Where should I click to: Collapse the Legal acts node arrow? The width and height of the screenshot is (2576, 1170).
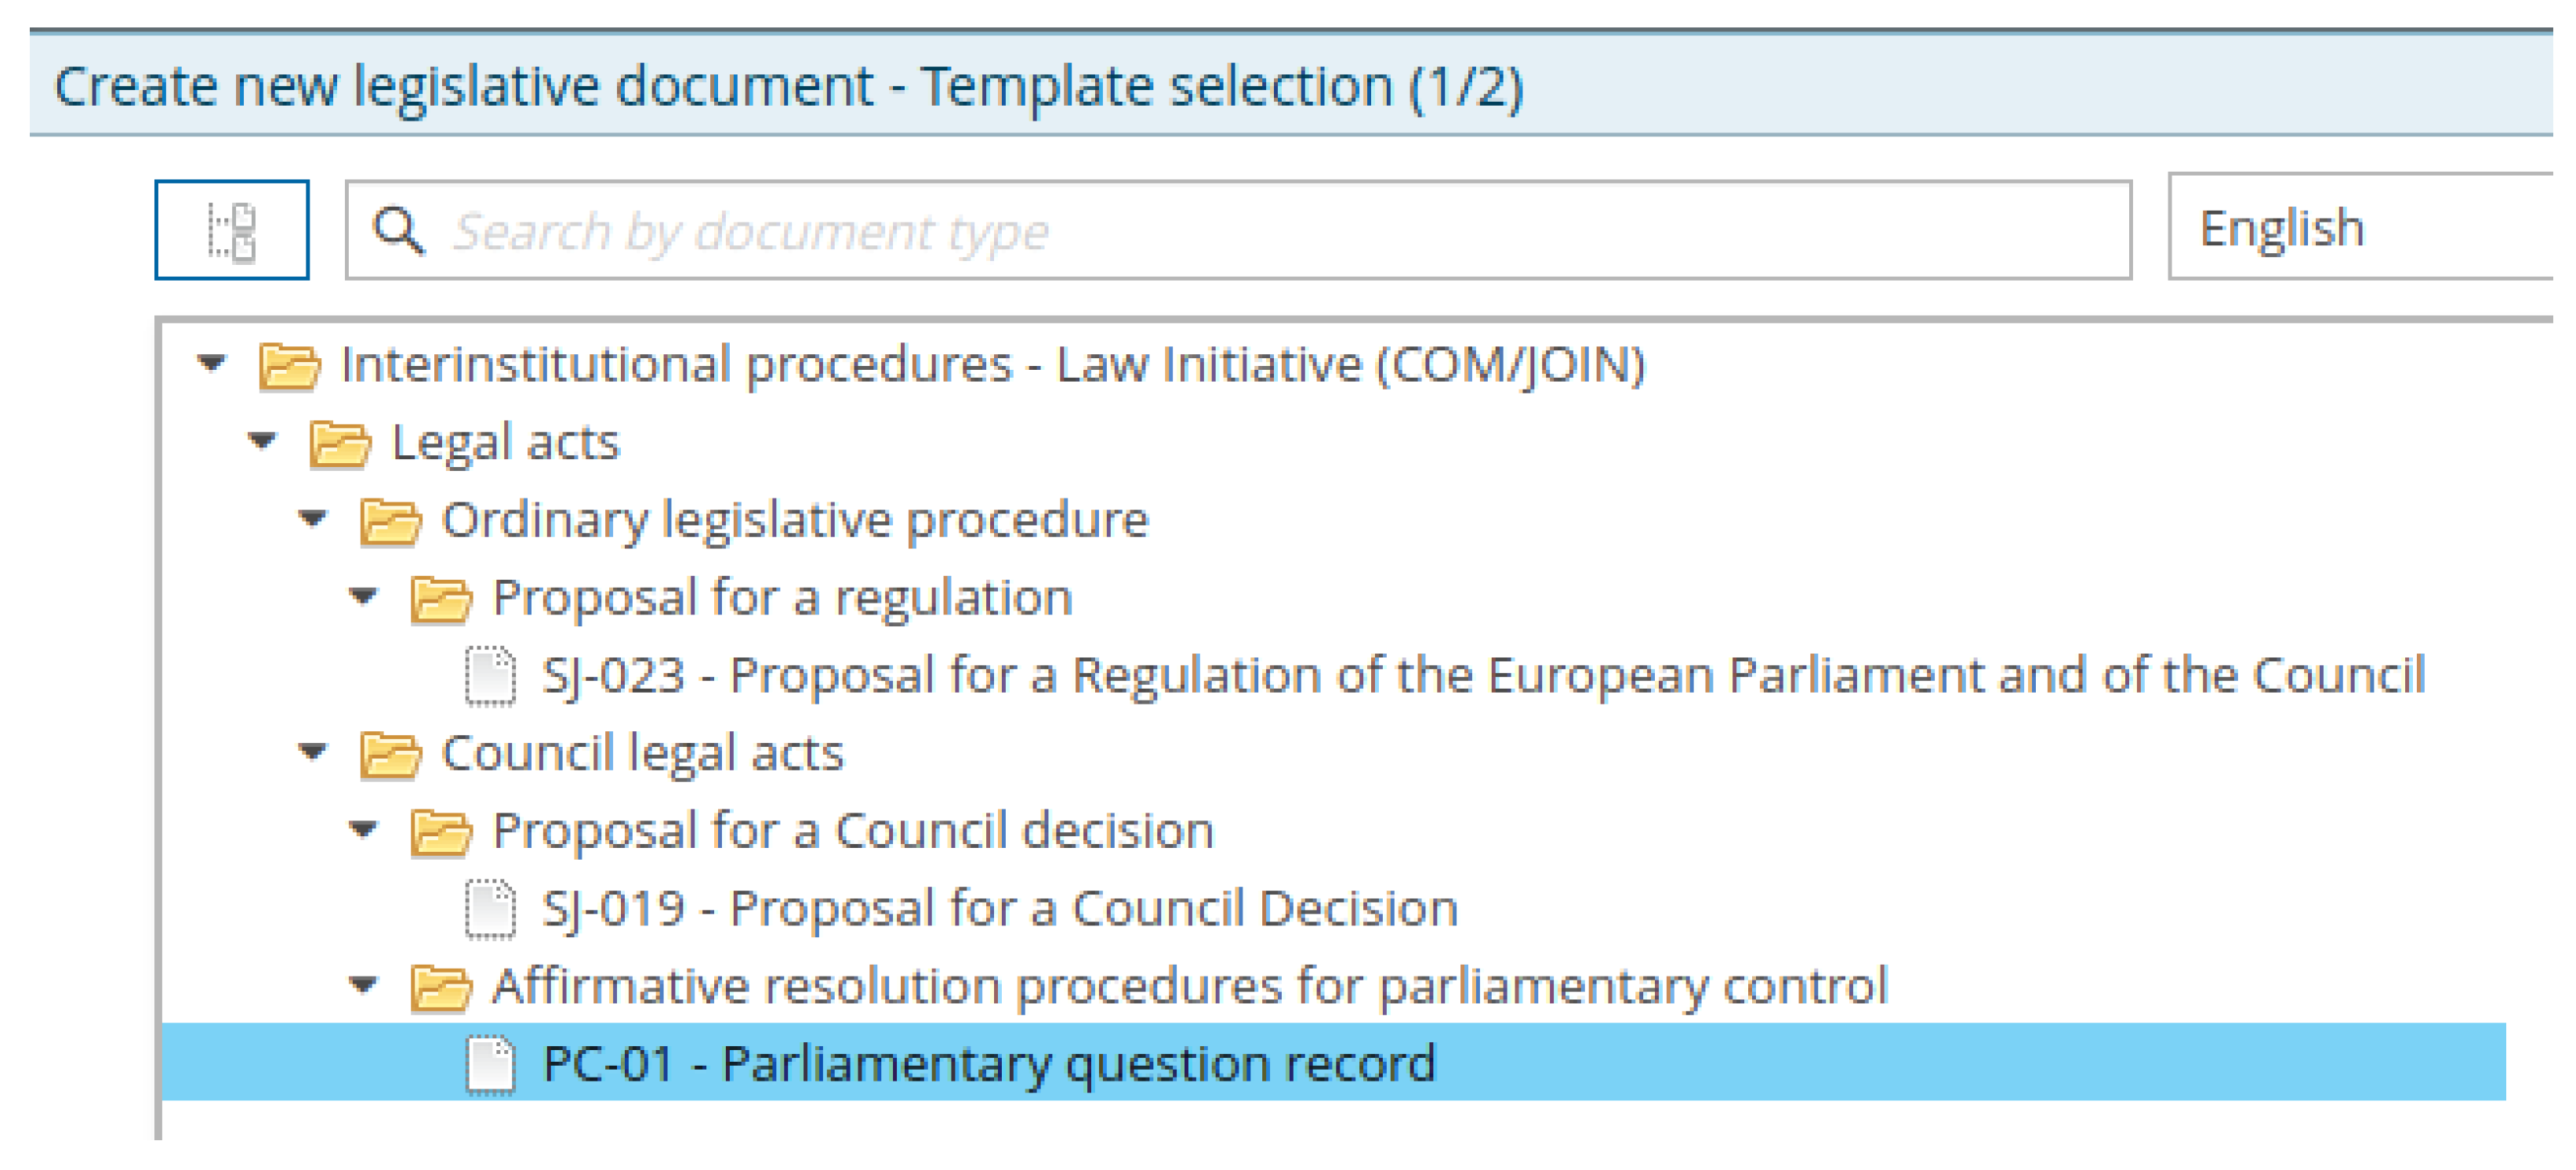[x=262, y=440]
